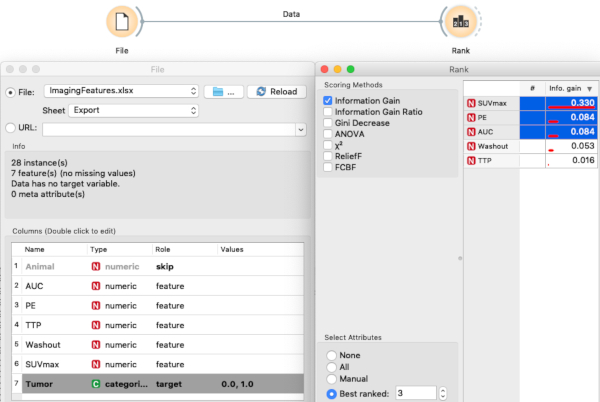Uncheck the Information Gain checkbox

click(x=328, y=101)
